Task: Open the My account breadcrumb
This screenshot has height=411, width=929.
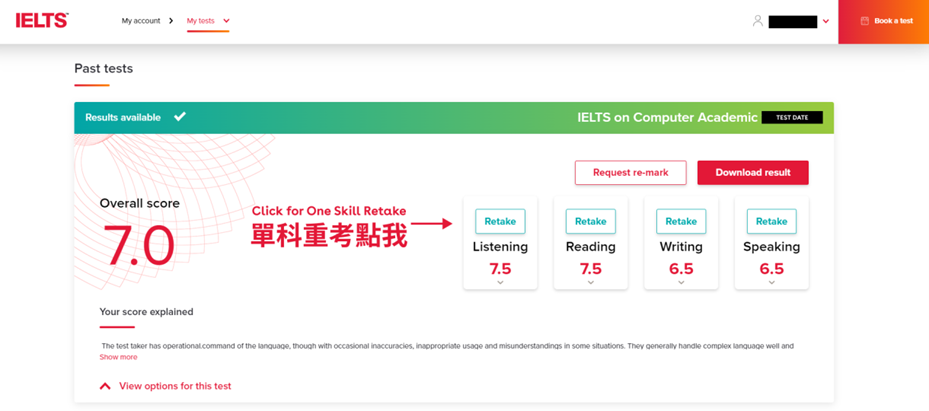Action: [x=141, y=21]
